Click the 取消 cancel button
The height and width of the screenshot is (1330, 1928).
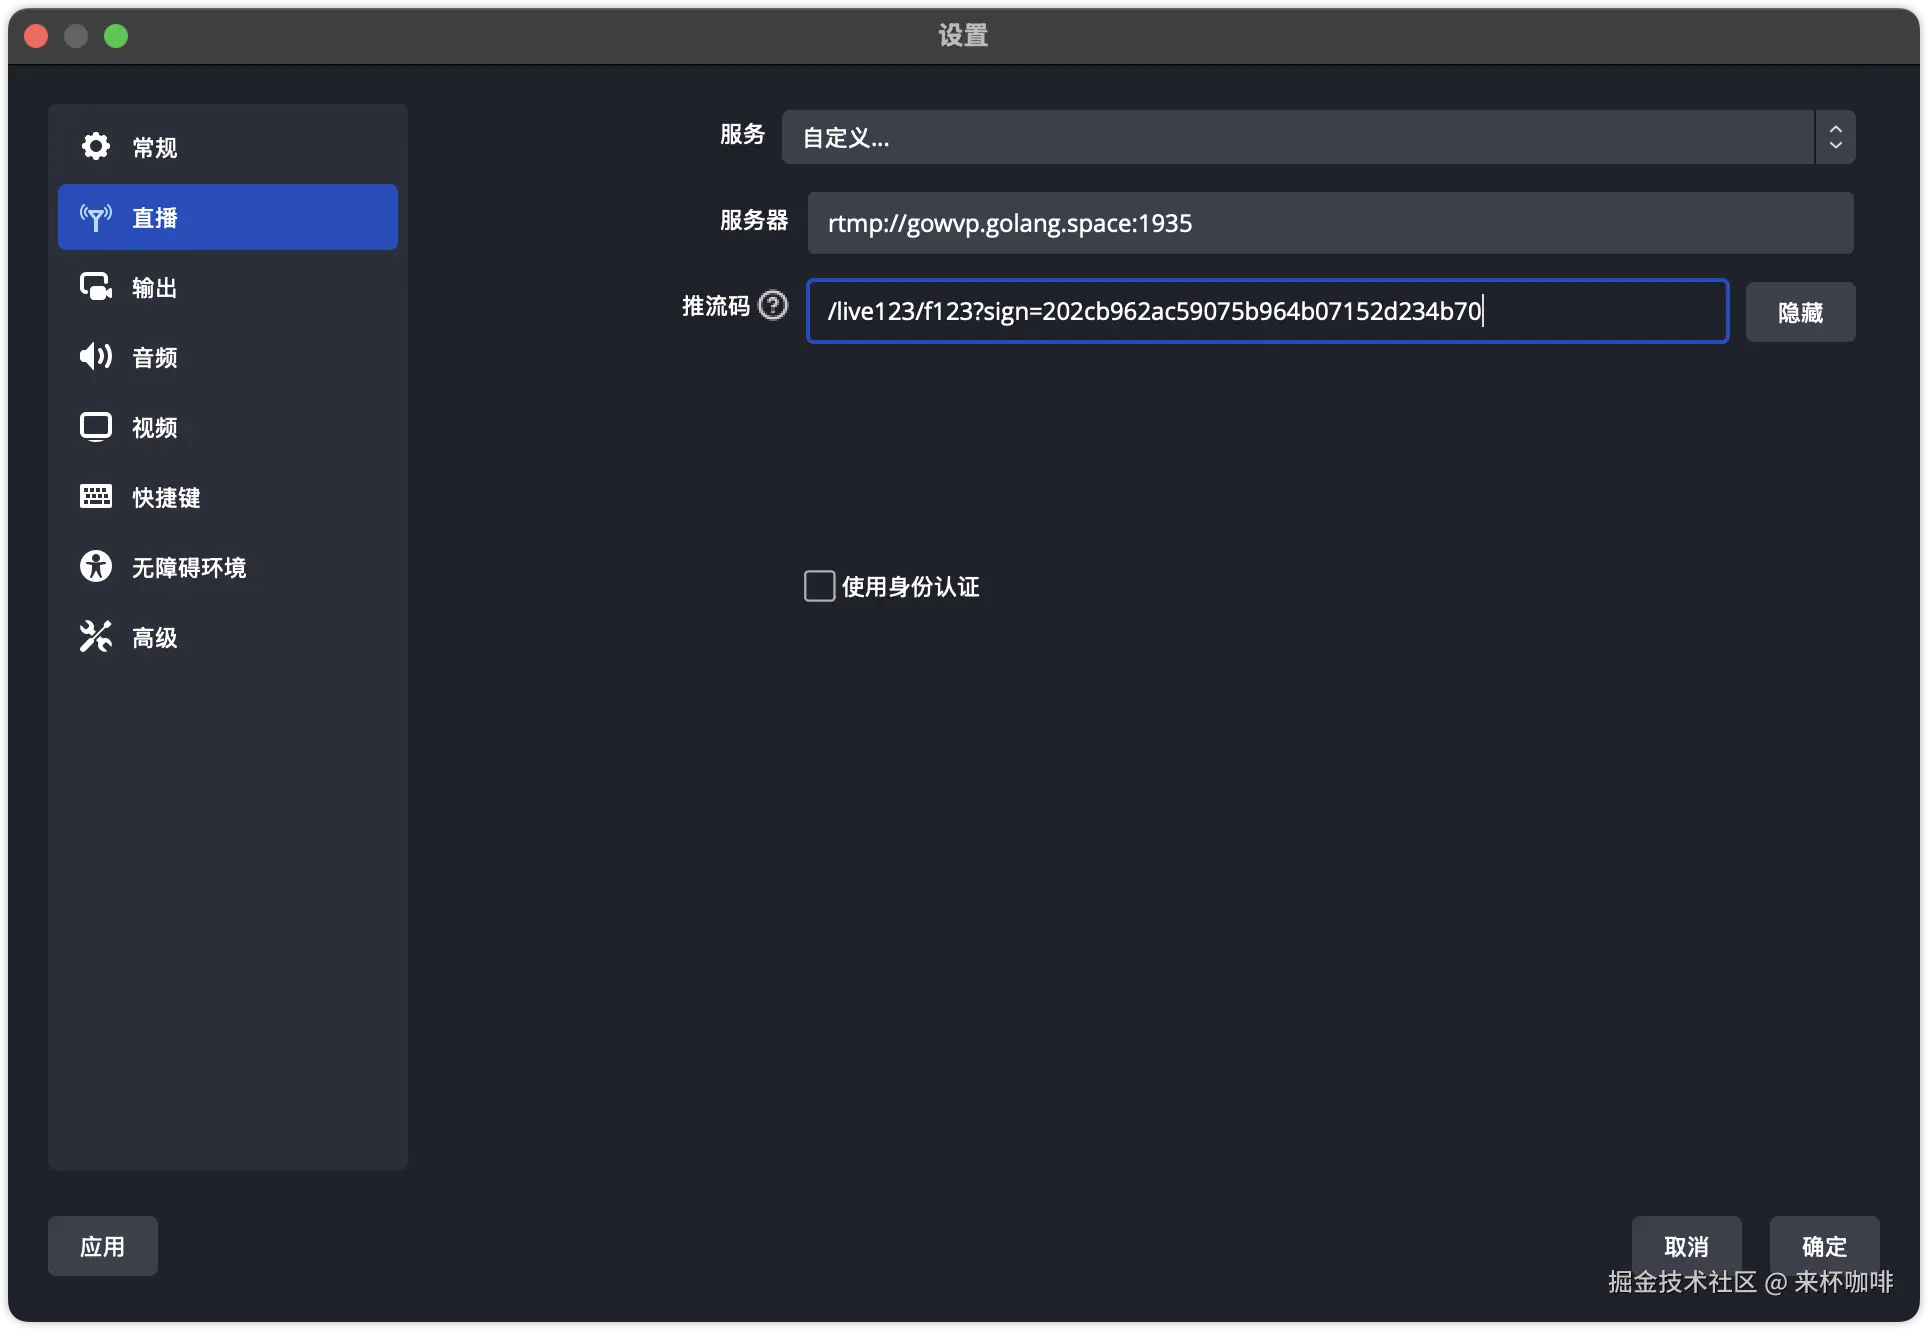[1686, 1245]
